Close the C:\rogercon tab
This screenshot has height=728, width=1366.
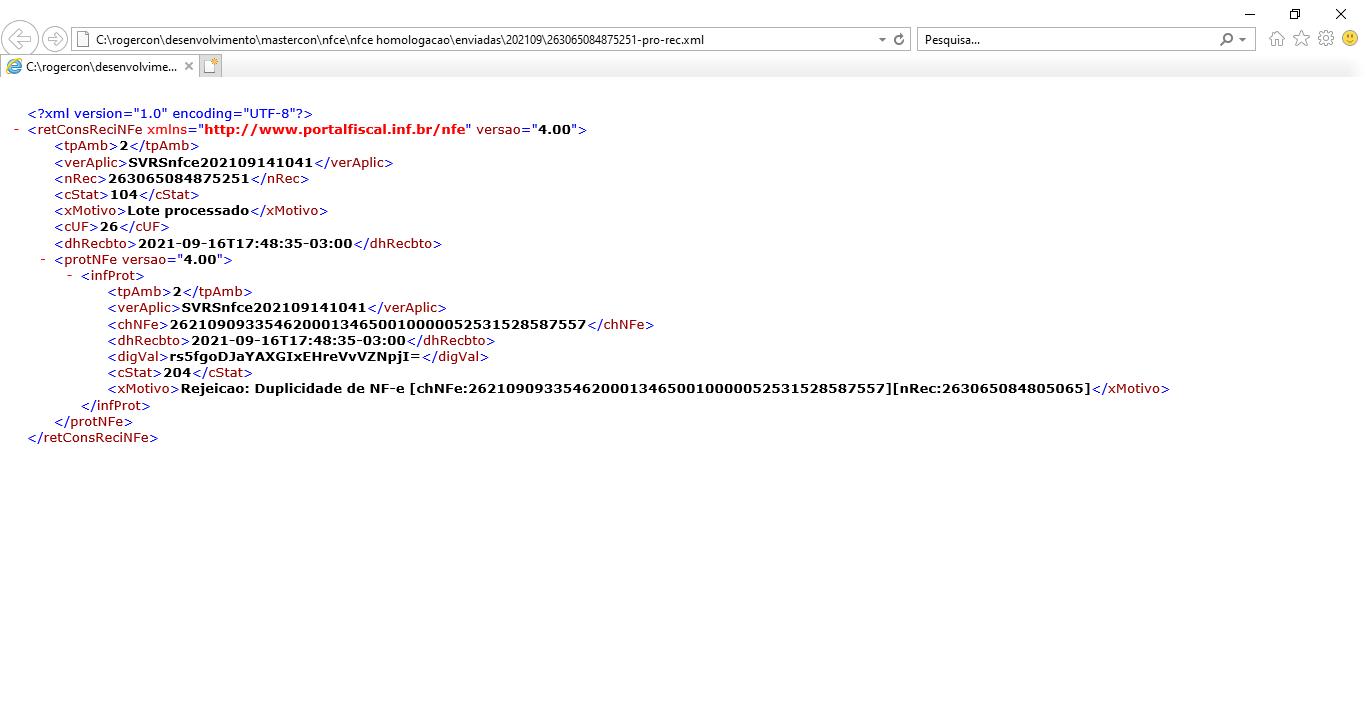(189, 66)
